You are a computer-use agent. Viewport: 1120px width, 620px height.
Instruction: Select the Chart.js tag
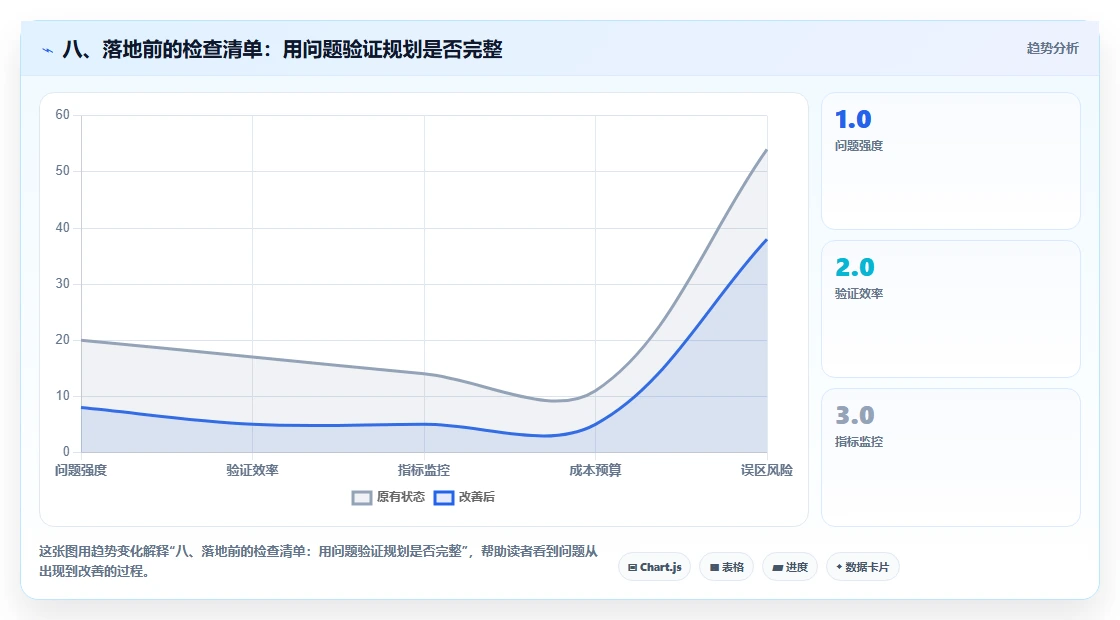click(654, 567)
